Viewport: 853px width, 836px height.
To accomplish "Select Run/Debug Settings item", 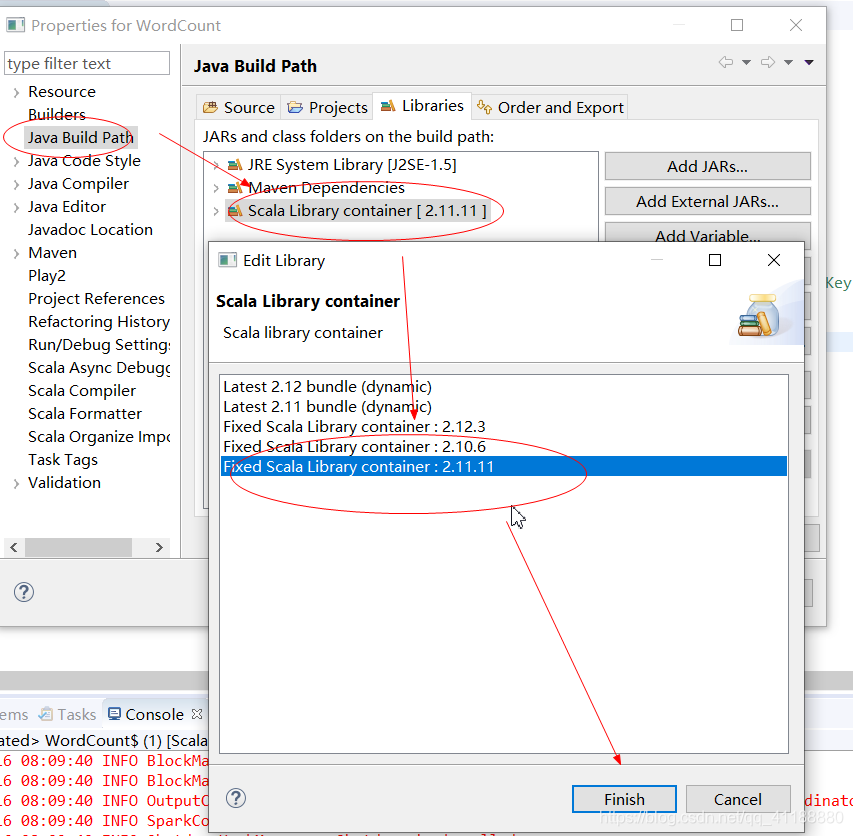I will point(99,345).
